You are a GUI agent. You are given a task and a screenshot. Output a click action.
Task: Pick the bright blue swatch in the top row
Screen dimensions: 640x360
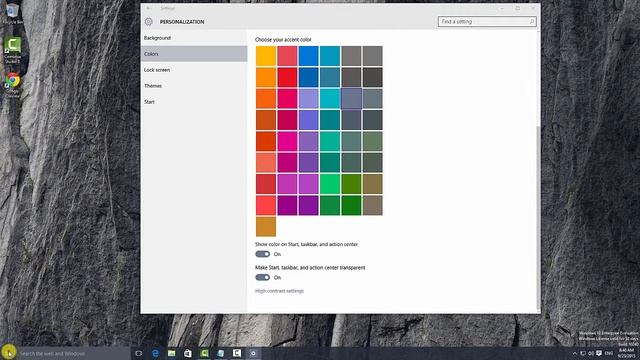coord(309,56)
